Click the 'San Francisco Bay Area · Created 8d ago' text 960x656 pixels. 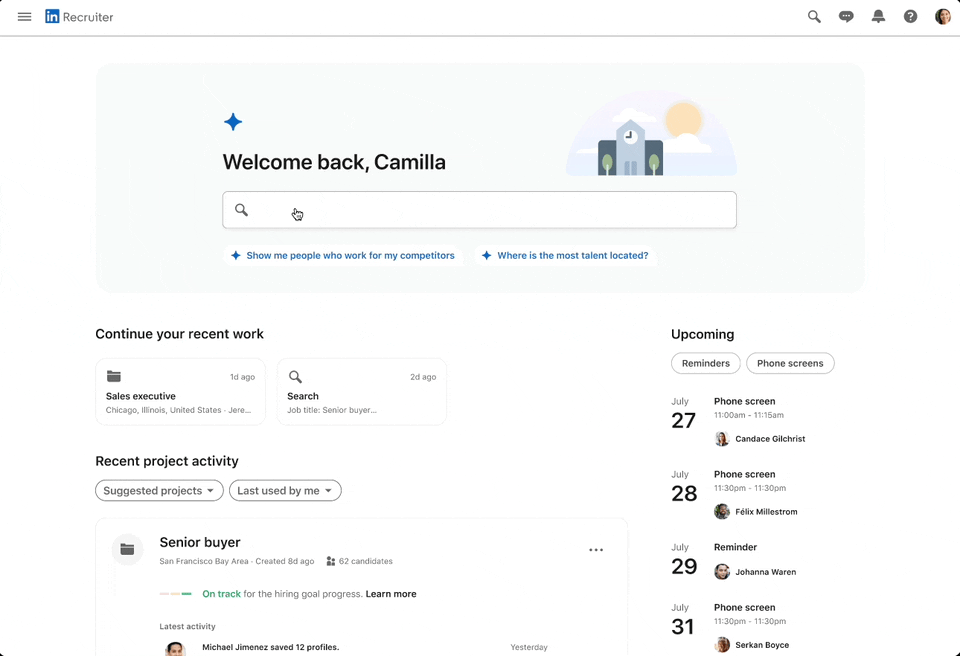237,561
